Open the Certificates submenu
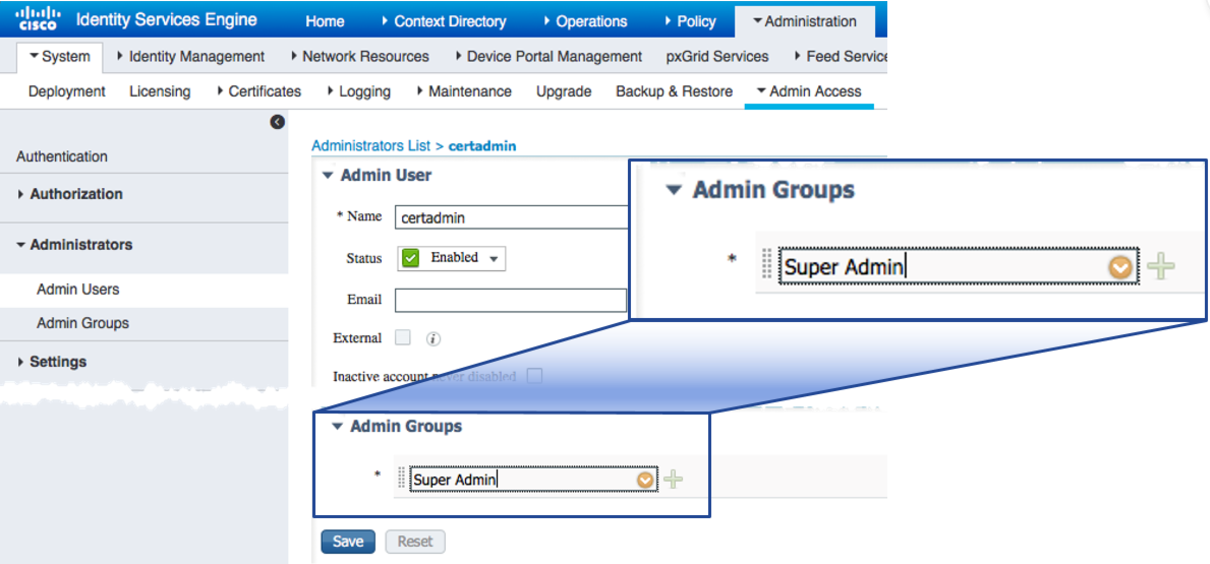The height and width of the screenshot is (564, 1210). click(258, 91)
